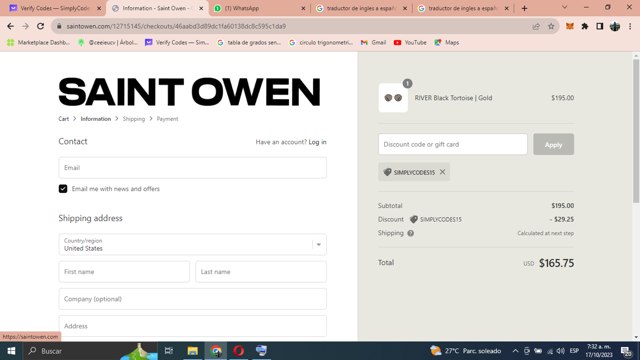Screen dimensions: 640x360
Task: Click the browser address bar URL
Action: [176, 26]
